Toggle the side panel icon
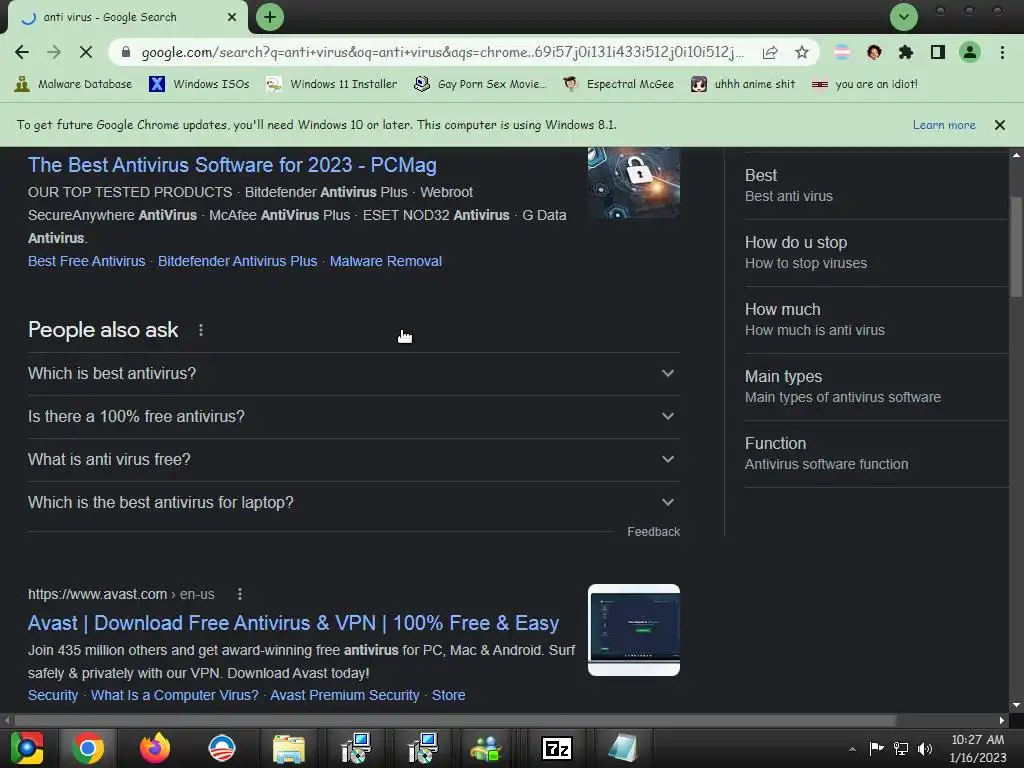Viewport: 1024px width, 768px height. coord(938,52)
